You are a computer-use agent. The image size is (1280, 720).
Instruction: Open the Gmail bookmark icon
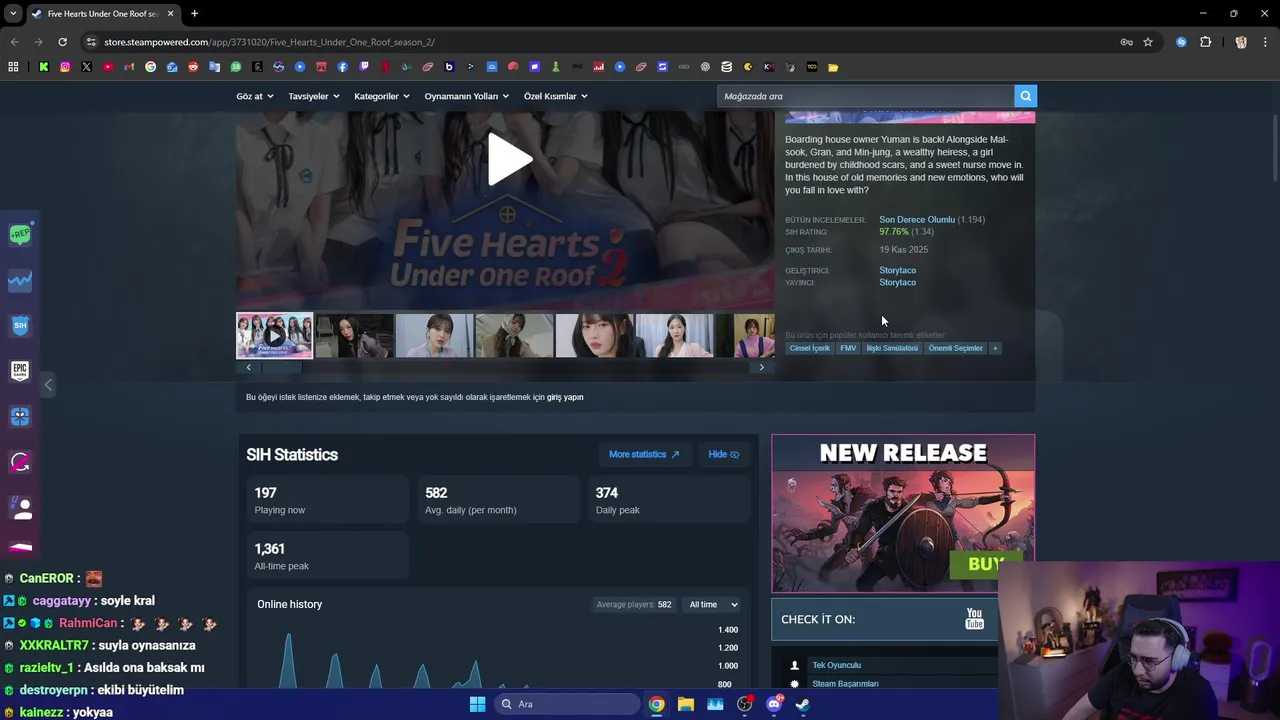click(129, 67)
